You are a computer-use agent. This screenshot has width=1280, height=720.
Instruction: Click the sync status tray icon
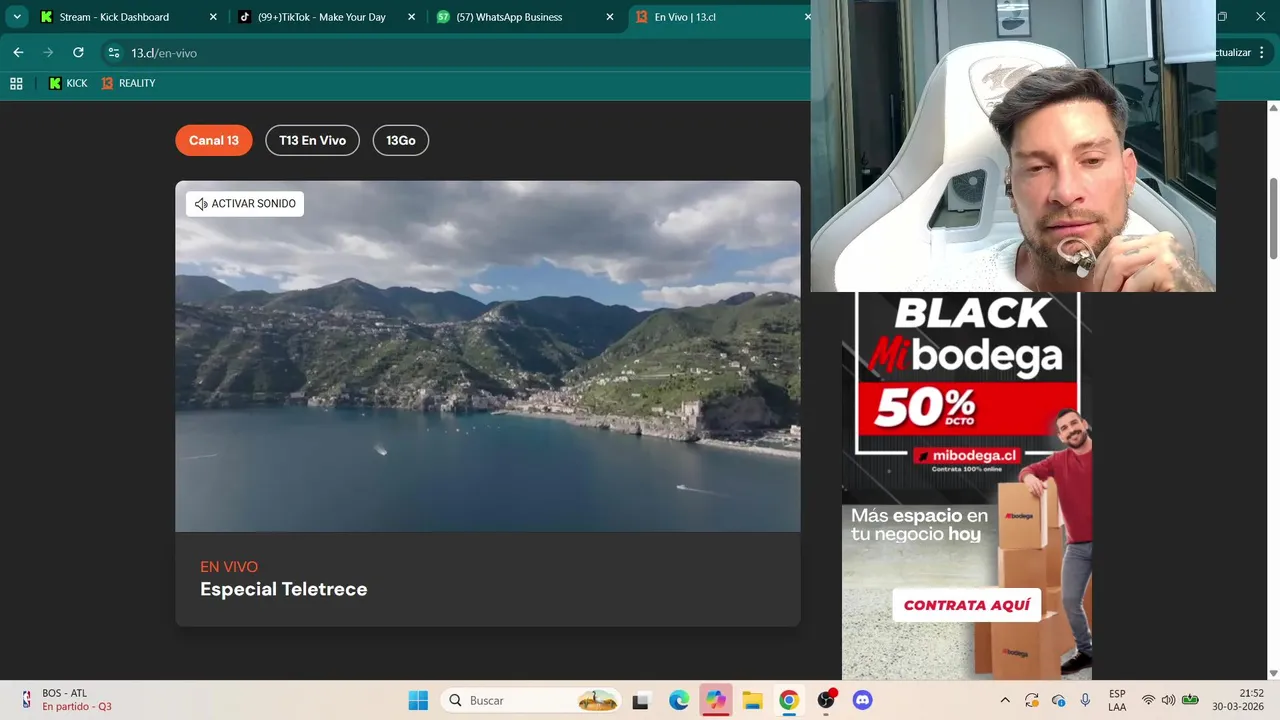pos(1032,701)
